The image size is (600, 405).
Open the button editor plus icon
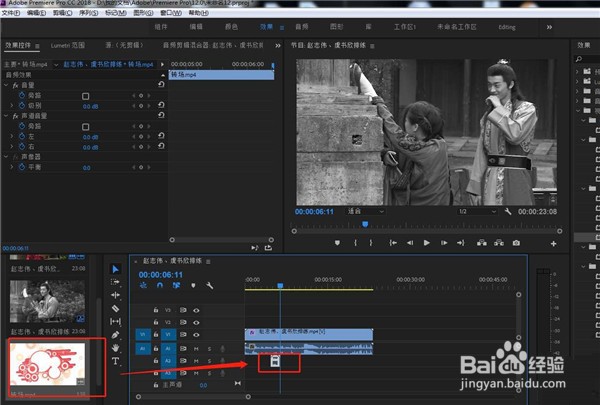click(x=553, y=243)
